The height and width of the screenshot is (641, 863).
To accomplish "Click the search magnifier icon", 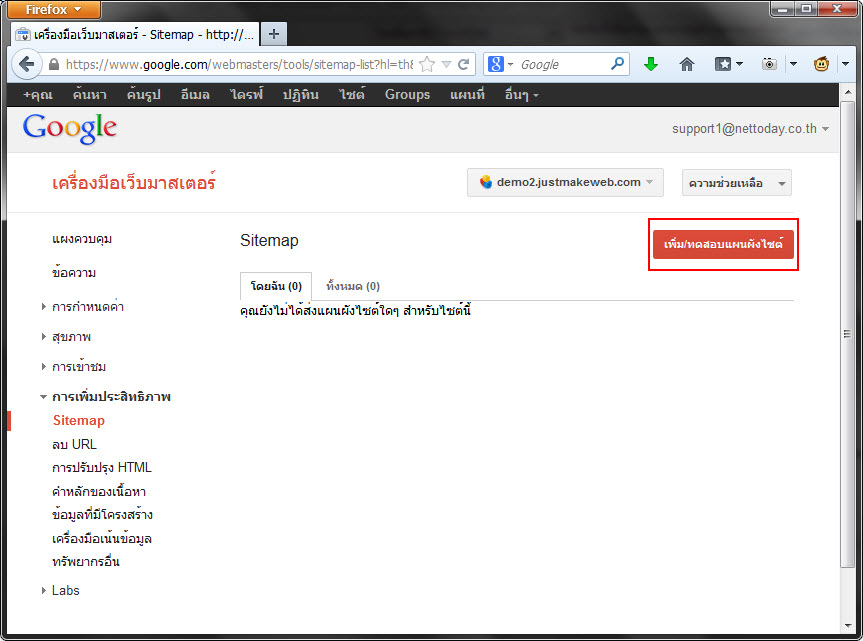I will click(618, 64).
